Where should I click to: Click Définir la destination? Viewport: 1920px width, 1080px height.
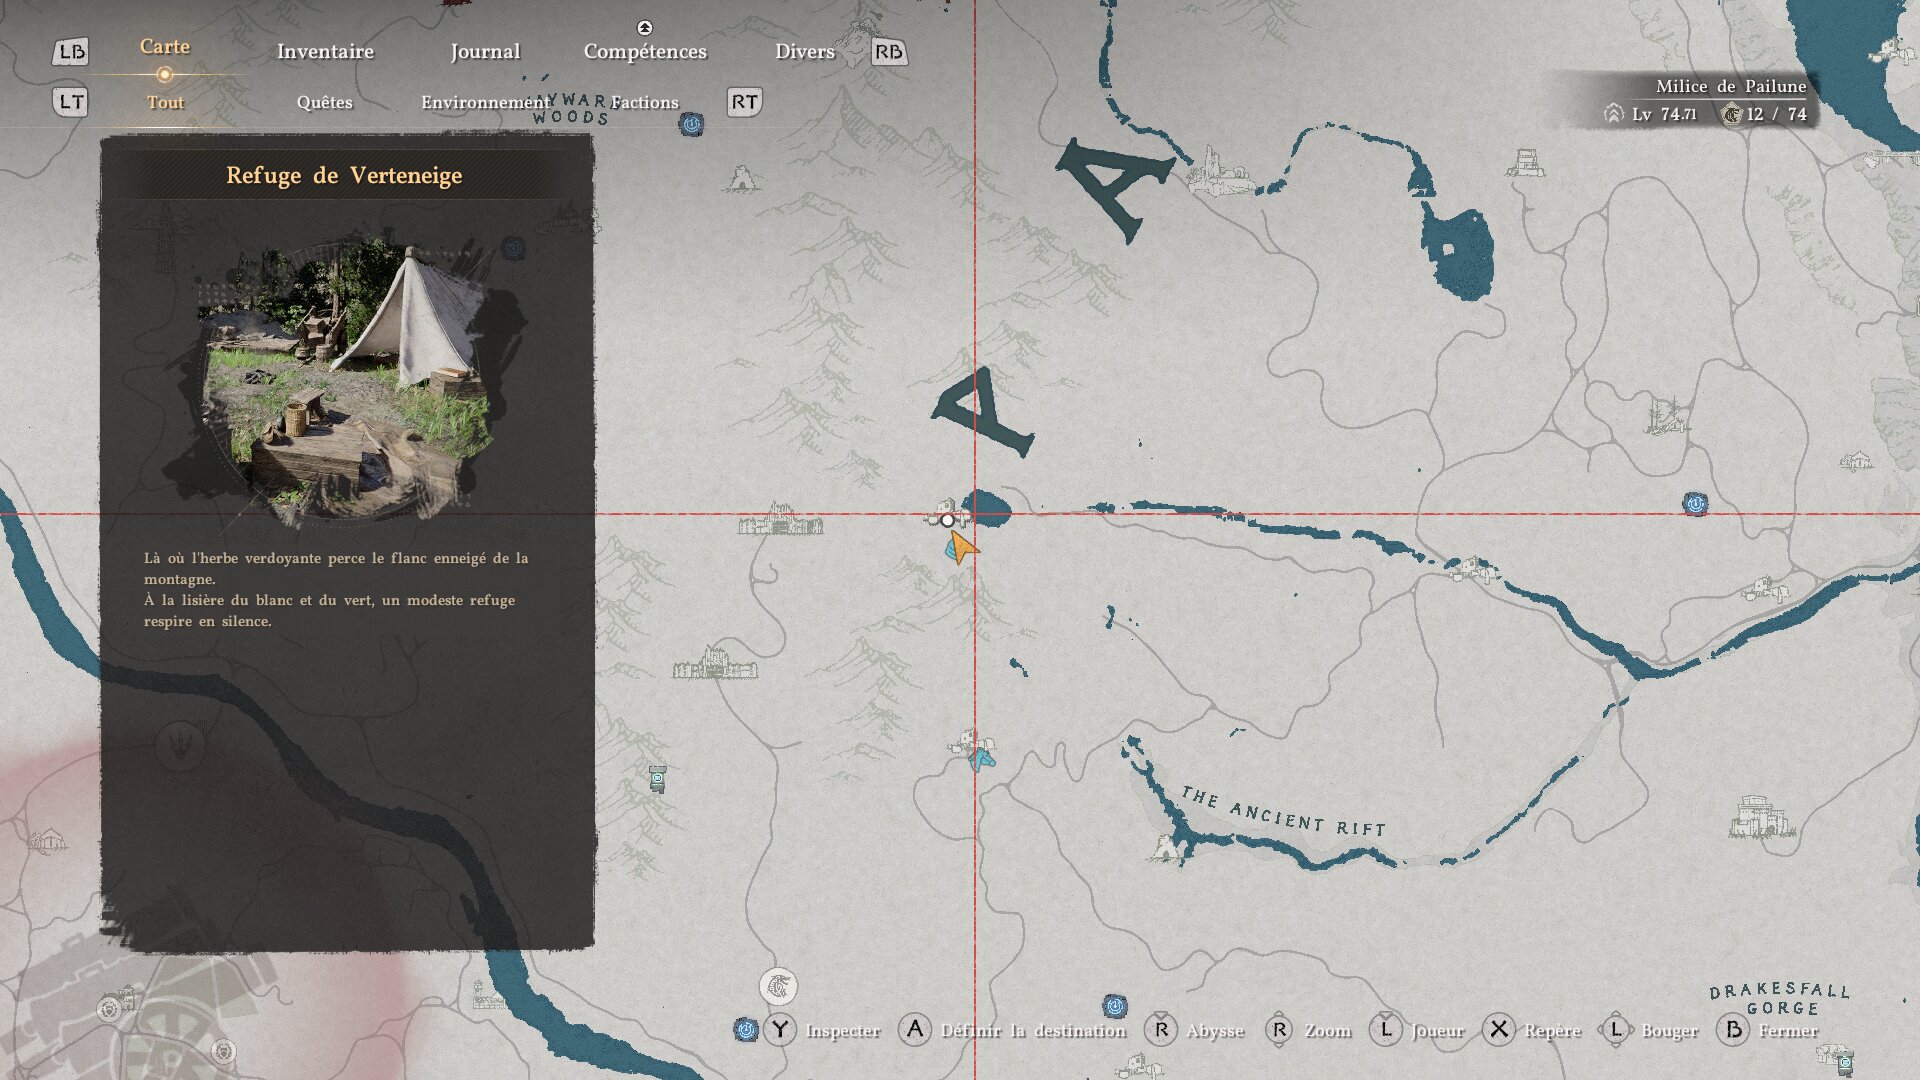1032,1030
